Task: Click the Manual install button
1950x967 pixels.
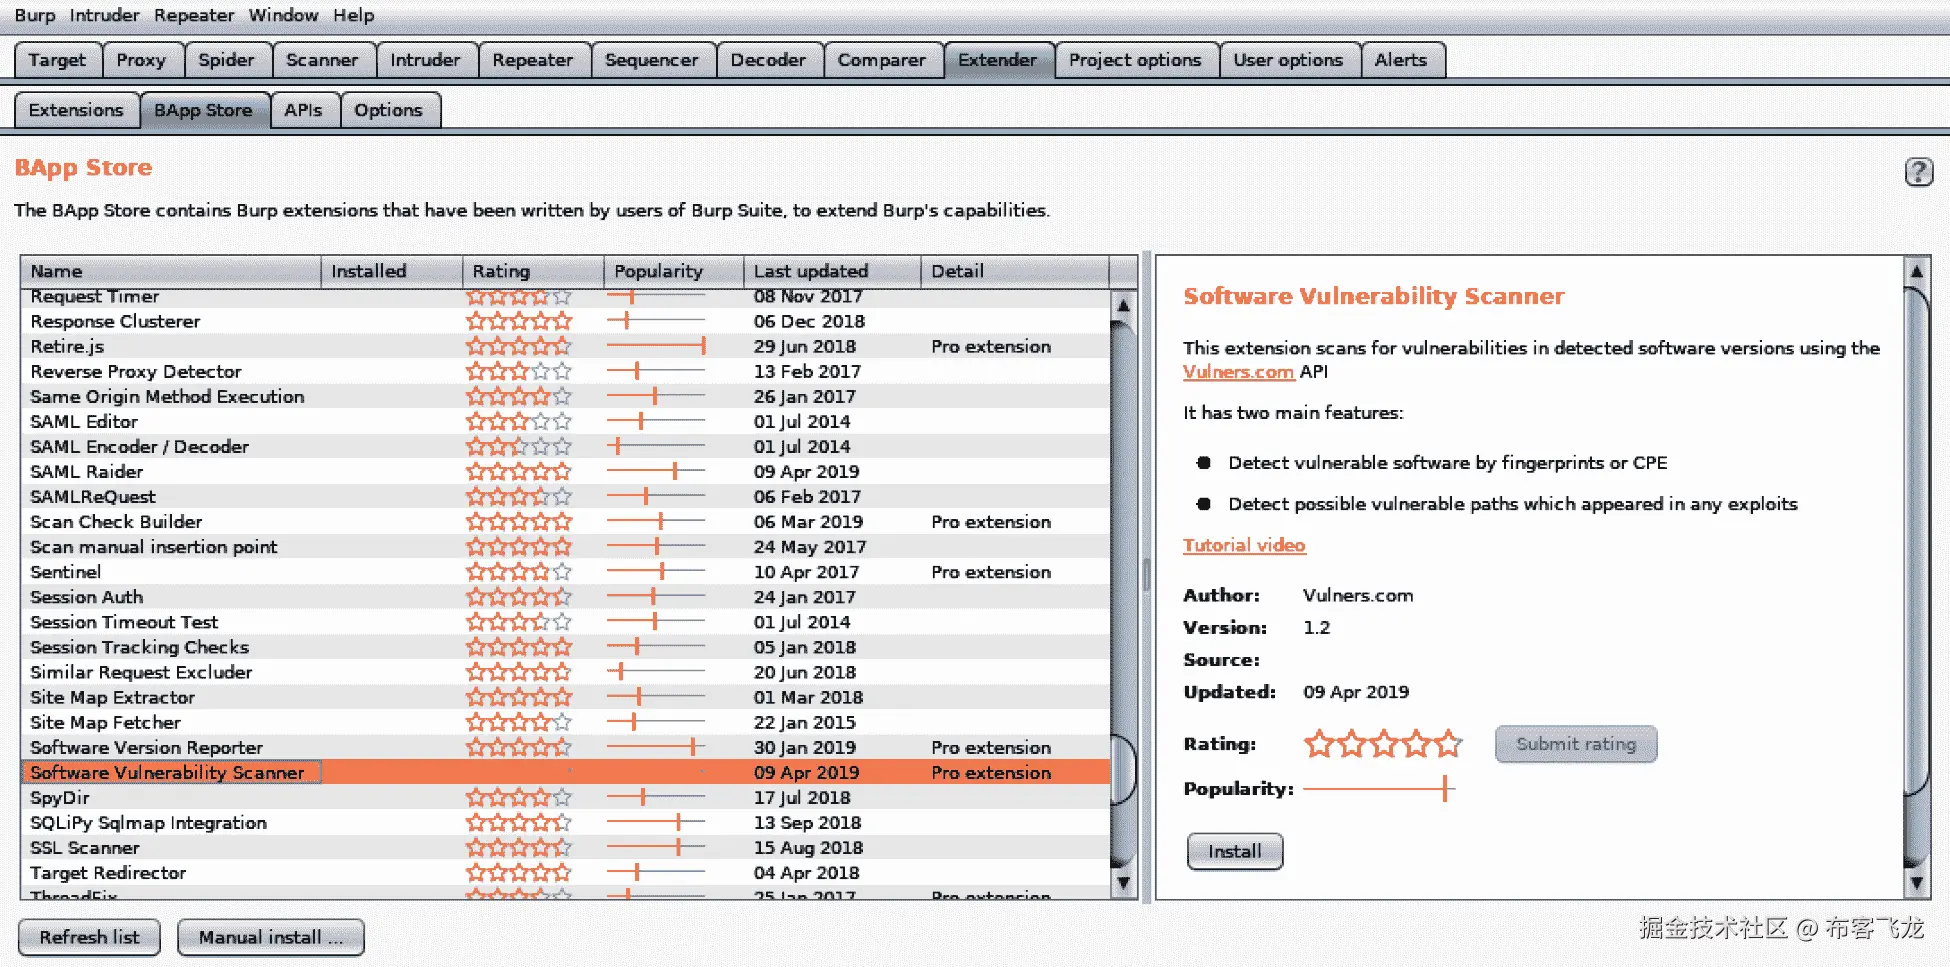Action: [270, 937]
